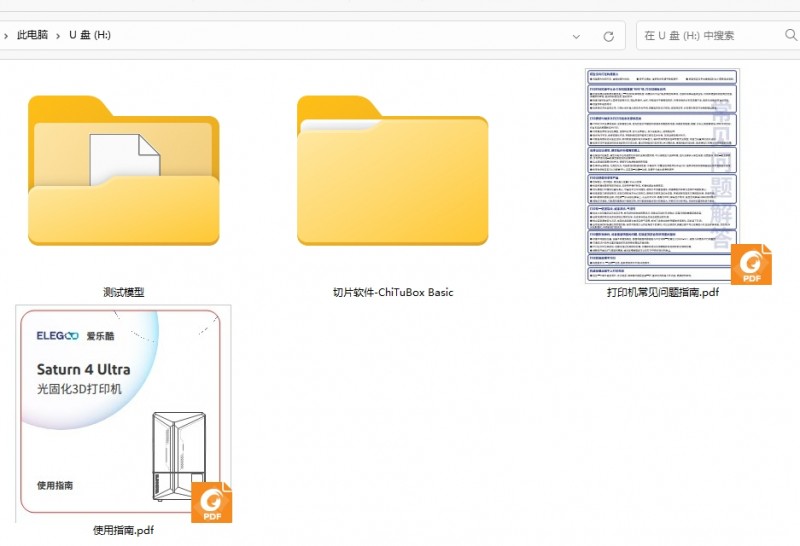The height and width of the screenshot is (546, 800).
Task: Click U 盘 (H:) in the breadcrumb
Action: (90, 35)
